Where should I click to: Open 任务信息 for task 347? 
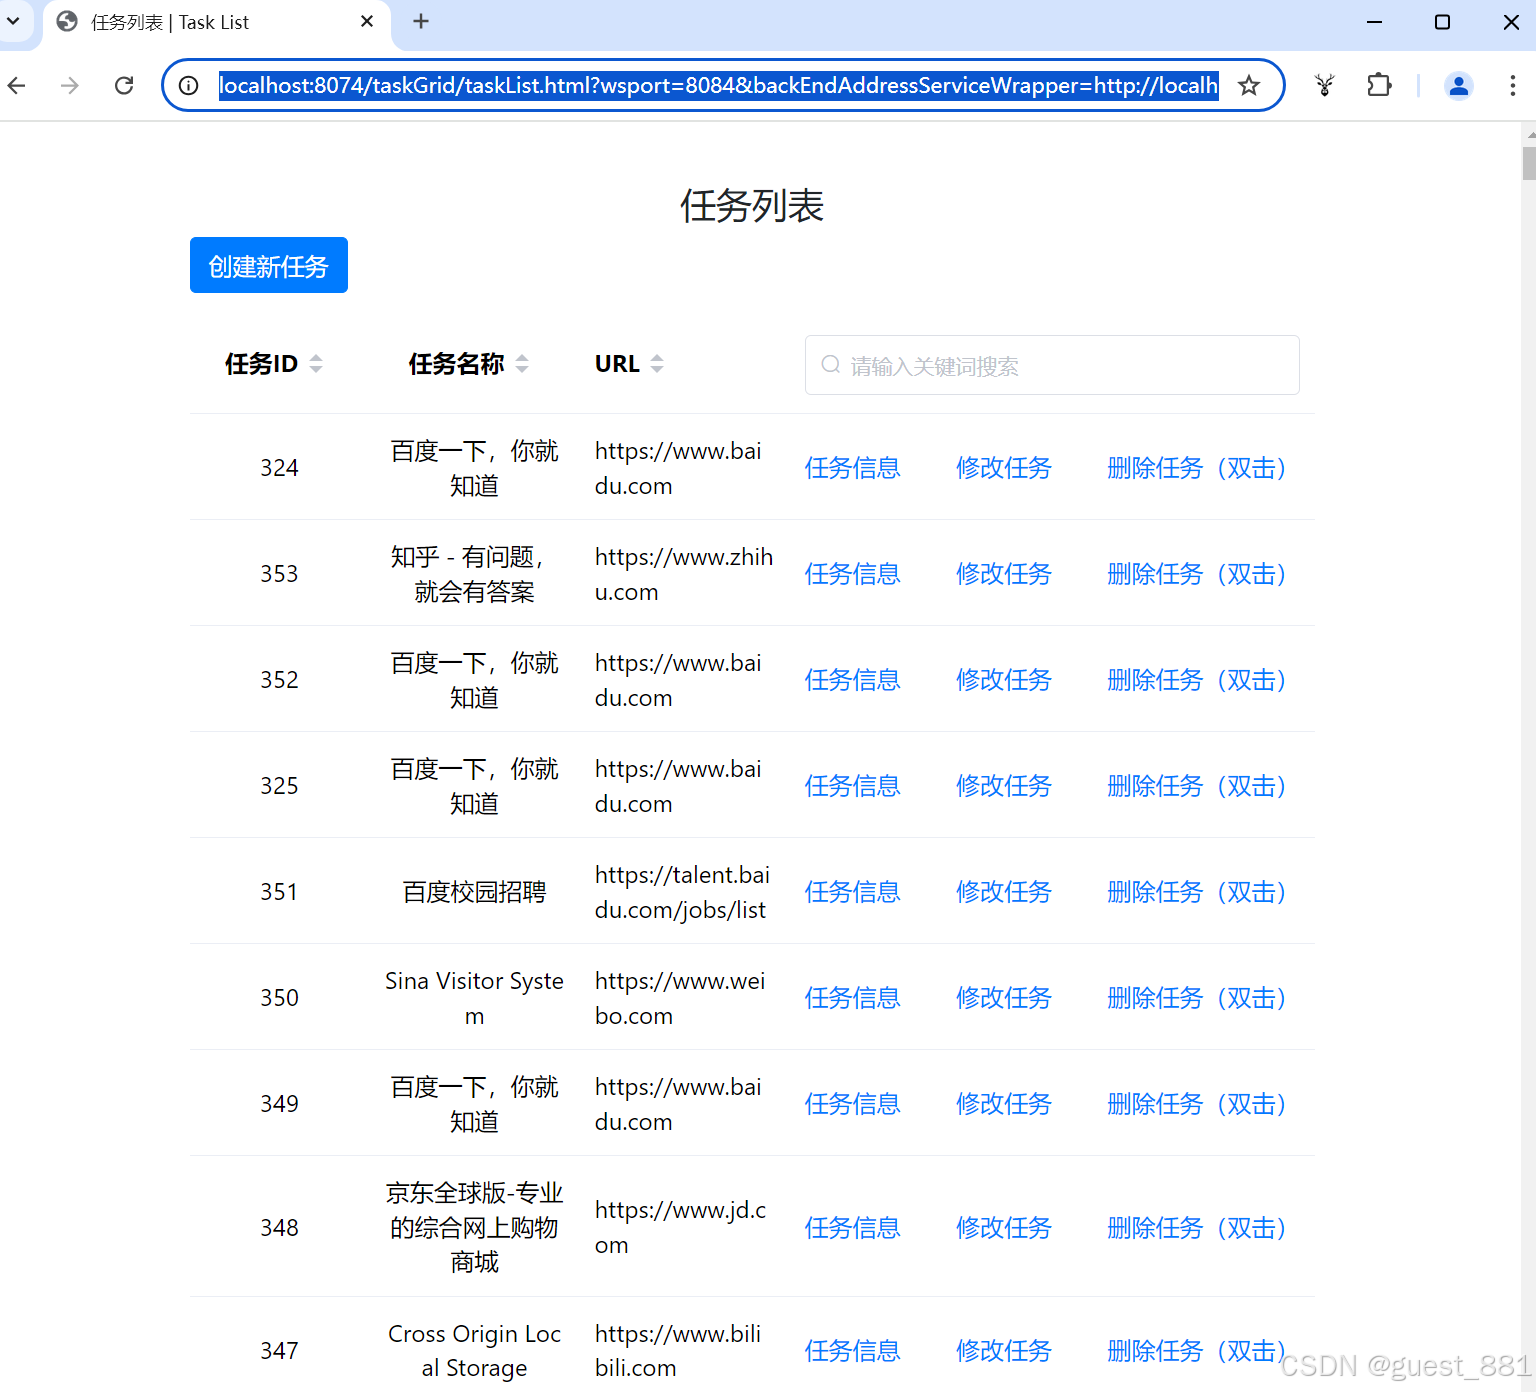853,1351
